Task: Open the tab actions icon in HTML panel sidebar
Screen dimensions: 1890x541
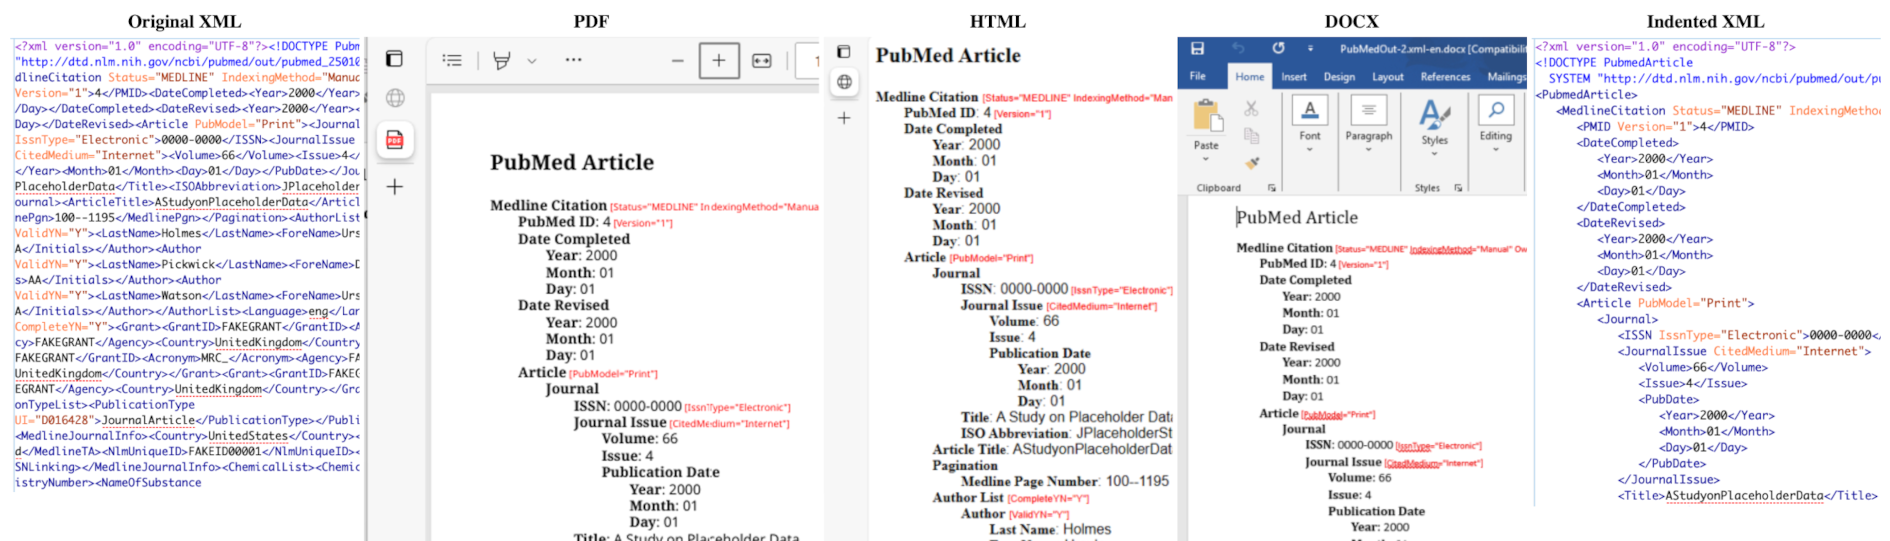Action: coord(844,51)
